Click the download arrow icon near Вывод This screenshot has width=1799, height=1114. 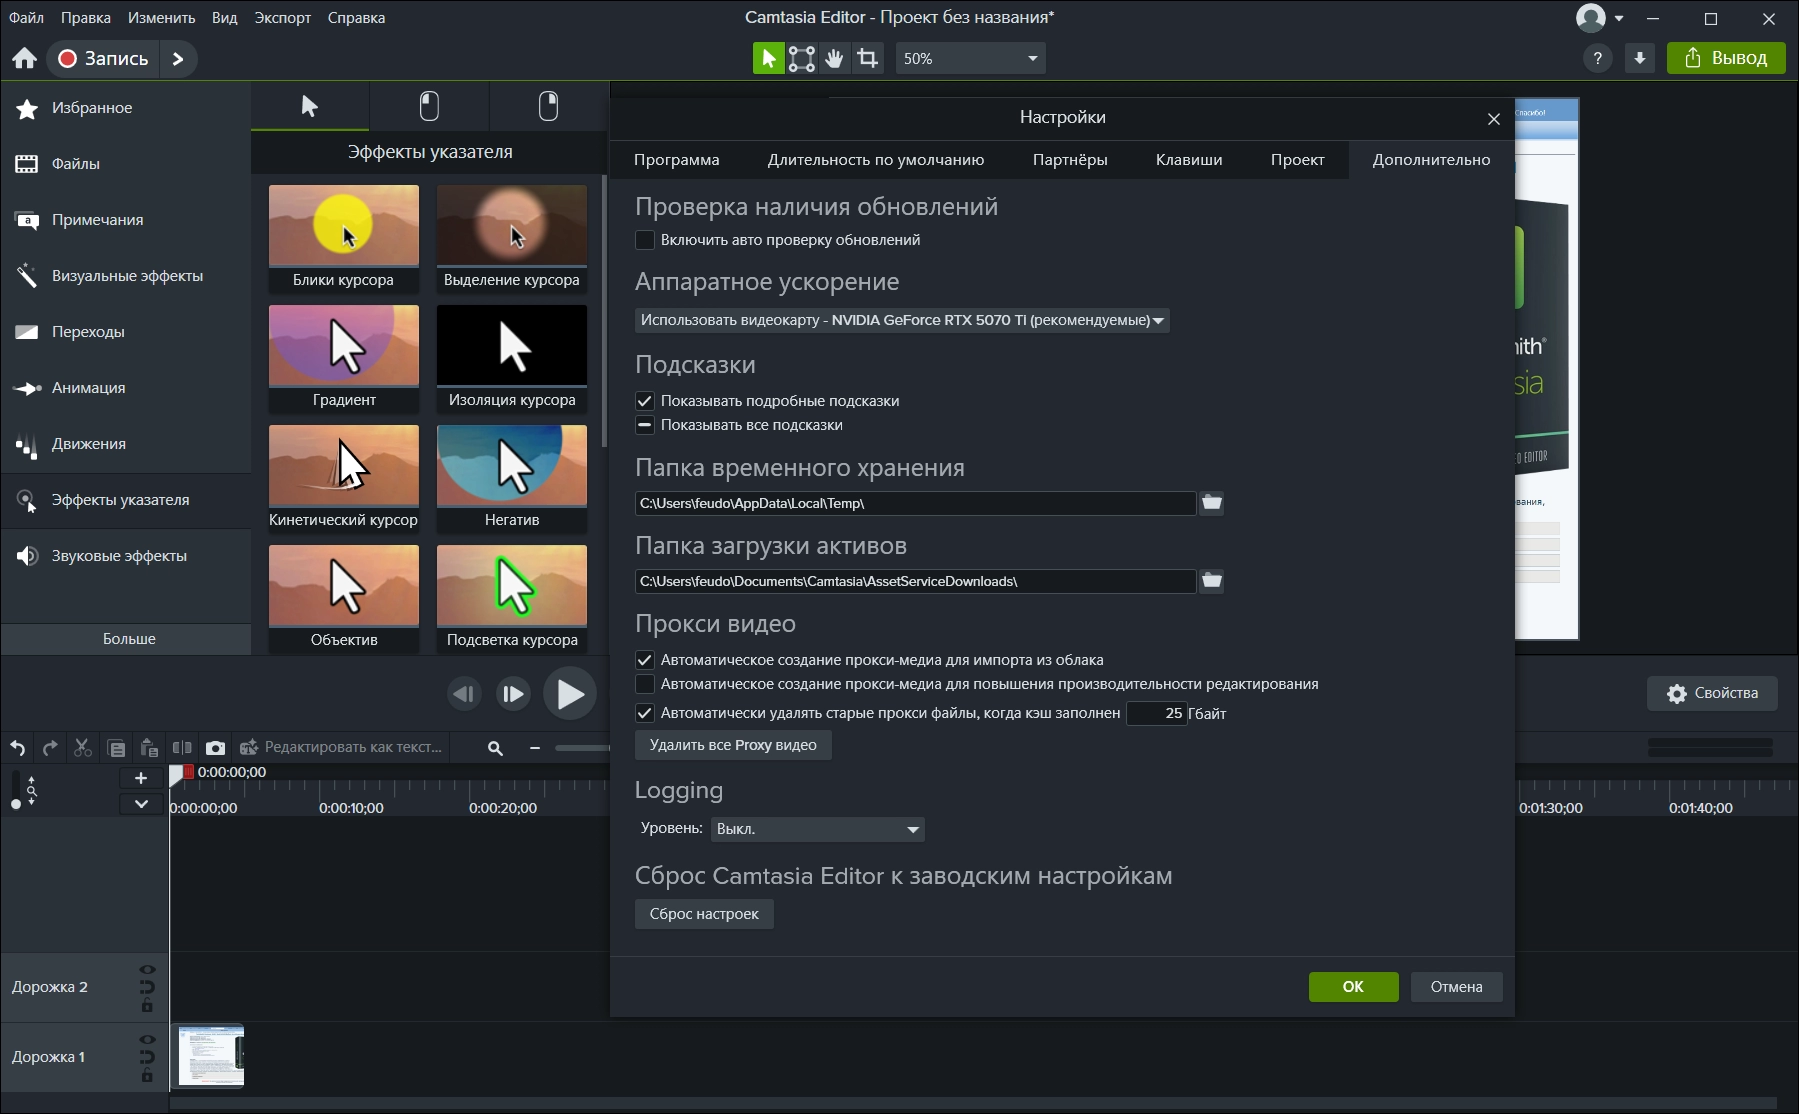coord(1640,58)
